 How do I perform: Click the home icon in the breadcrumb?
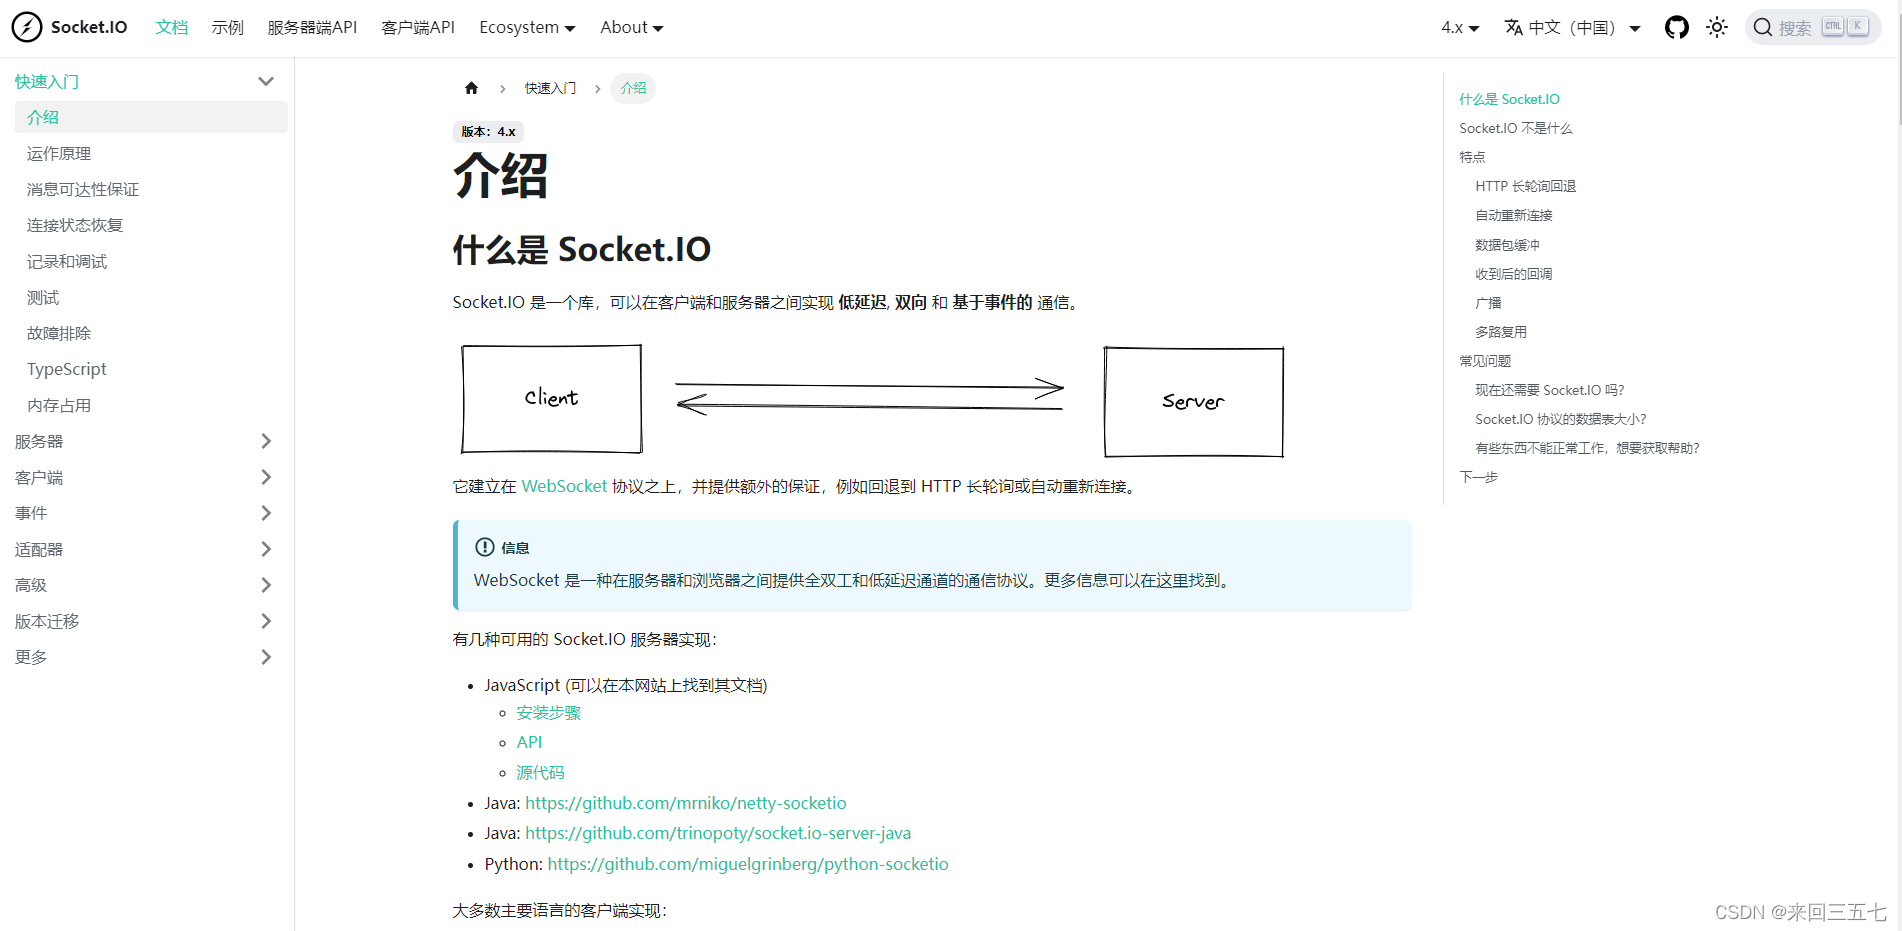point(471,88)
